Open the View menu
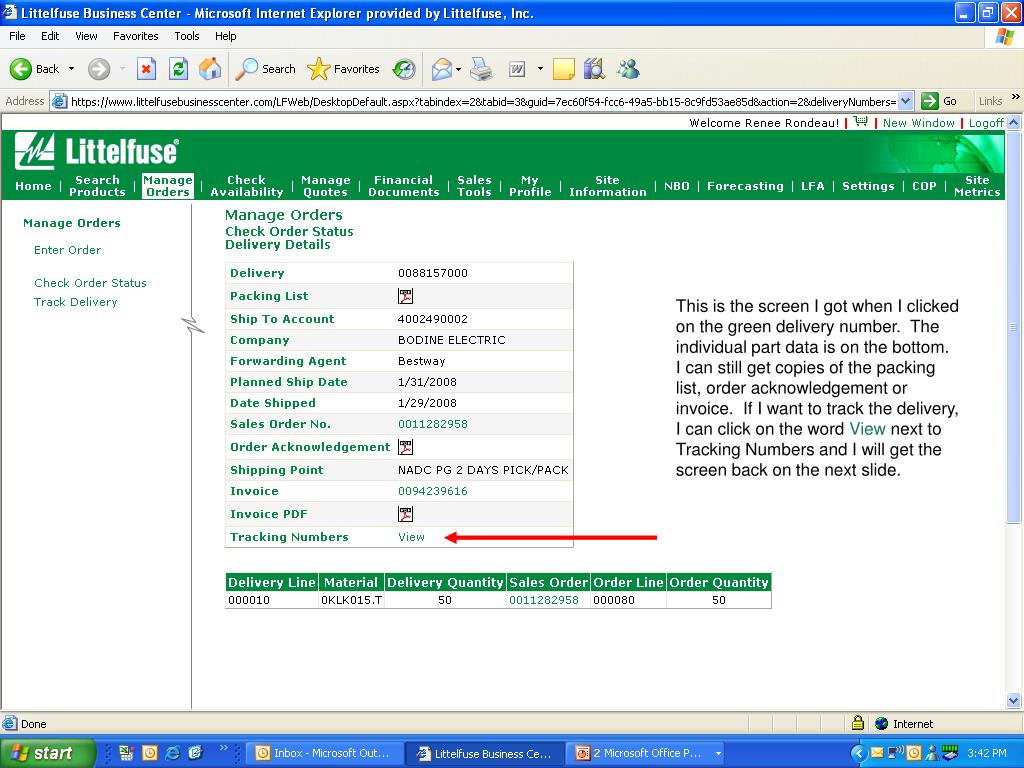This screenshot has height=768, width=1024. click(x=86, y=36)
